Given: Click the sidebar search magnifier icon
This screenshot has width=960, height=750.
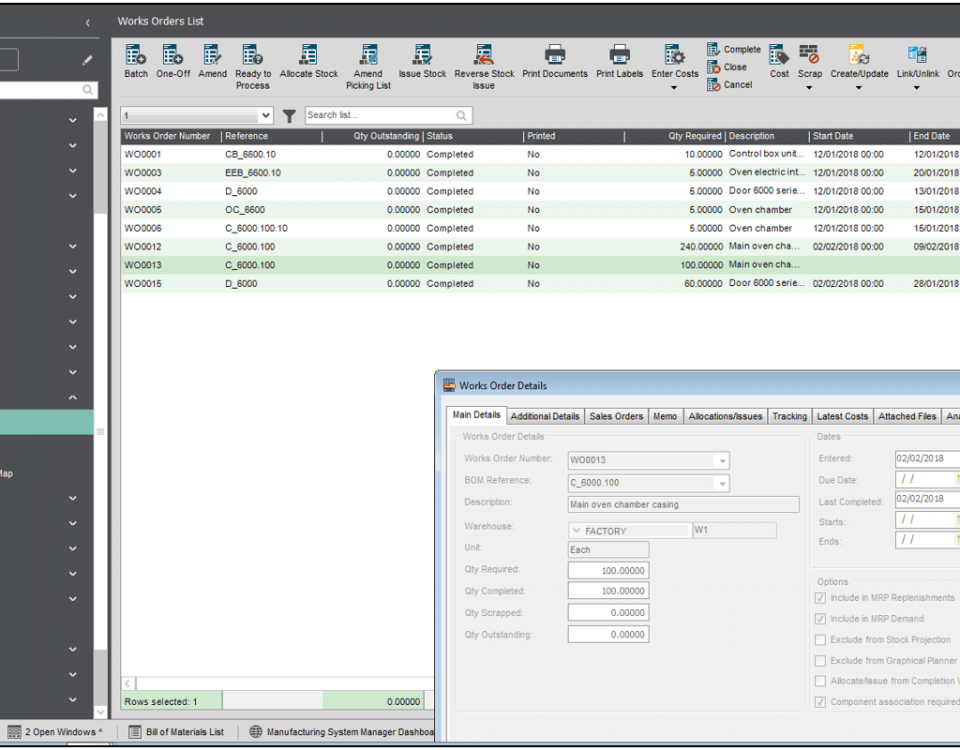Looking at the screenshot, I should pos(88,90).
